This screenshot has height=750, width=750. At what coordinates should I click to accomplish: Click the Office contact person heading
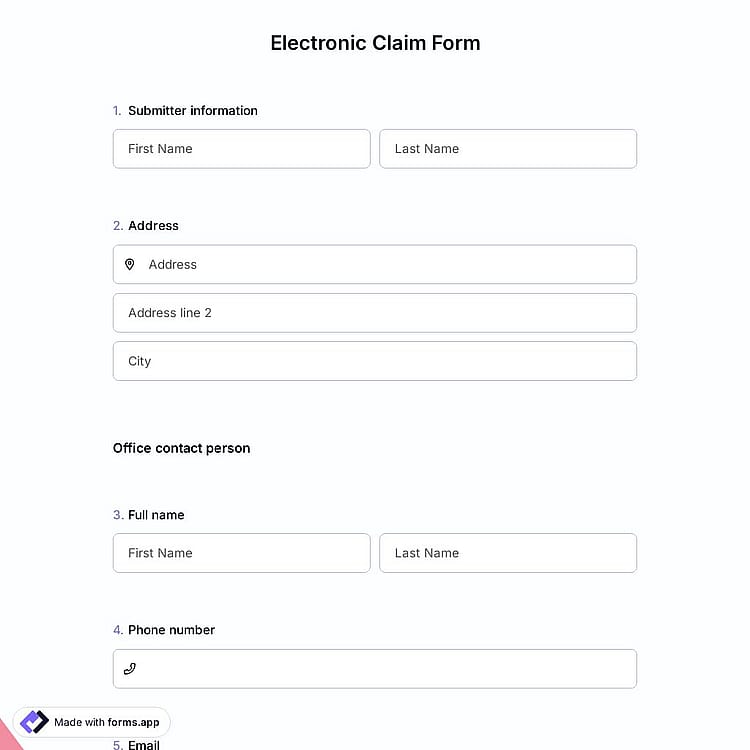point(181,448)
